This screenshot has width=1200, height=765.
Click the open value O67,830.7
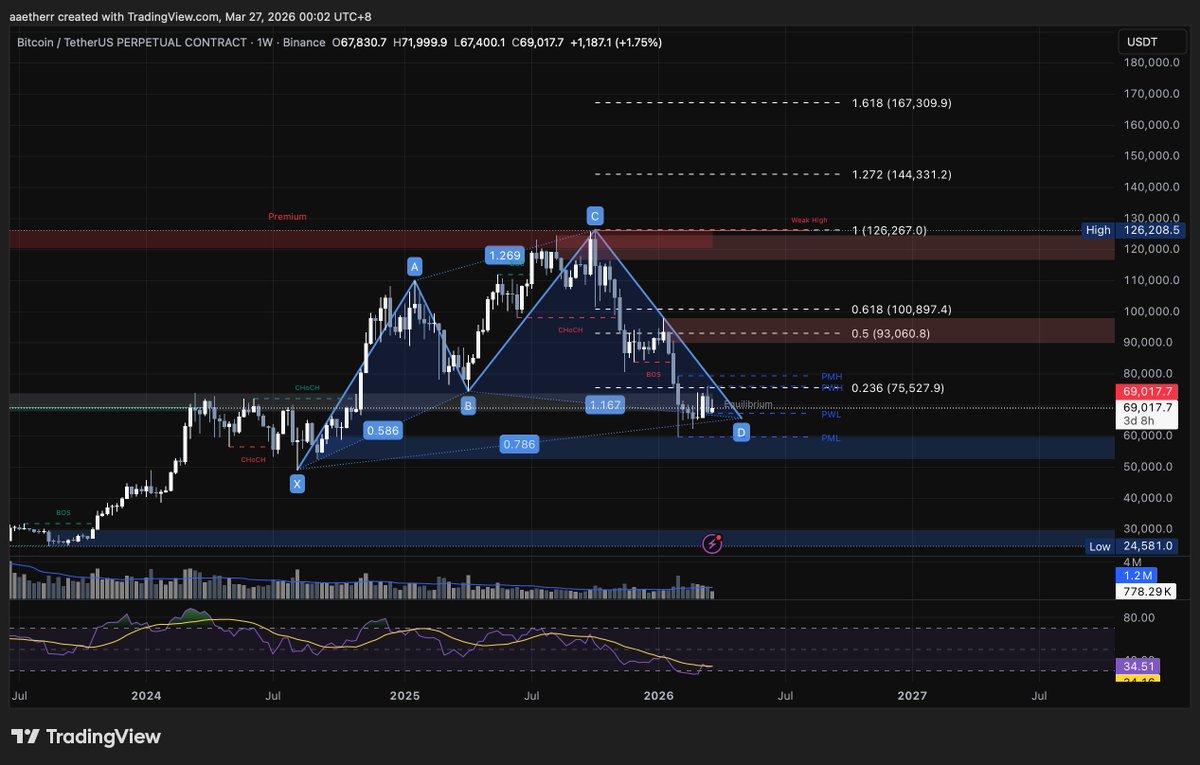pyautogui.click(x=361, y=42)
